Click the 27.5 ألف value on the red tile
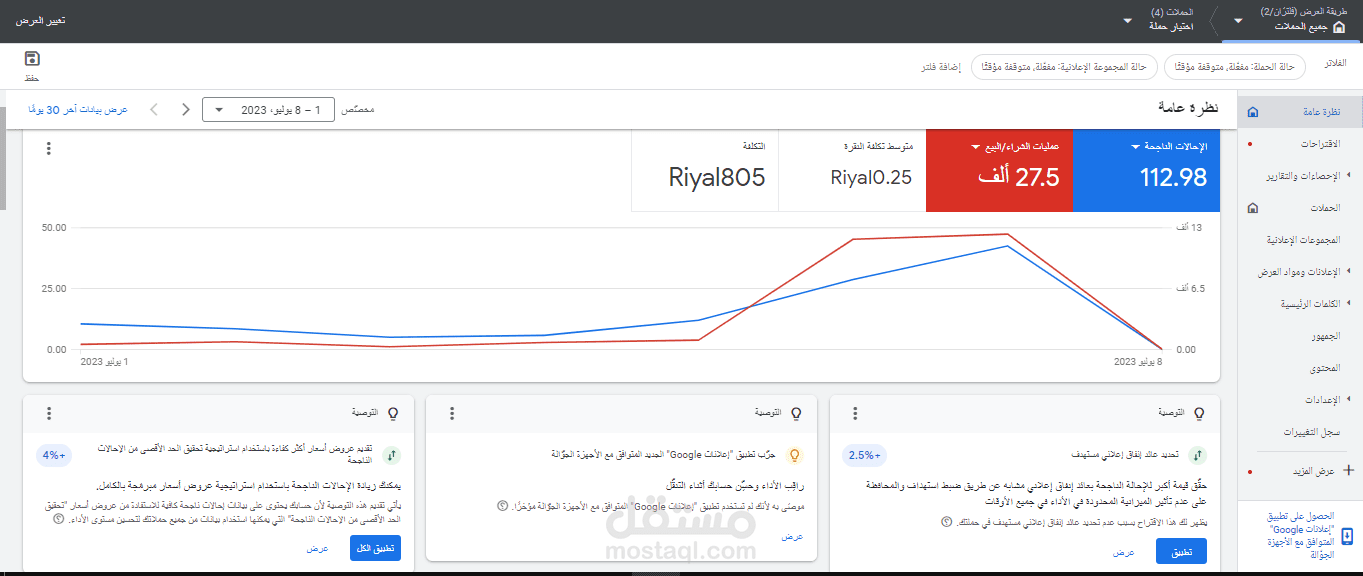The height and width of the screenshot is (576, 1363). (x=1020, y=177)
